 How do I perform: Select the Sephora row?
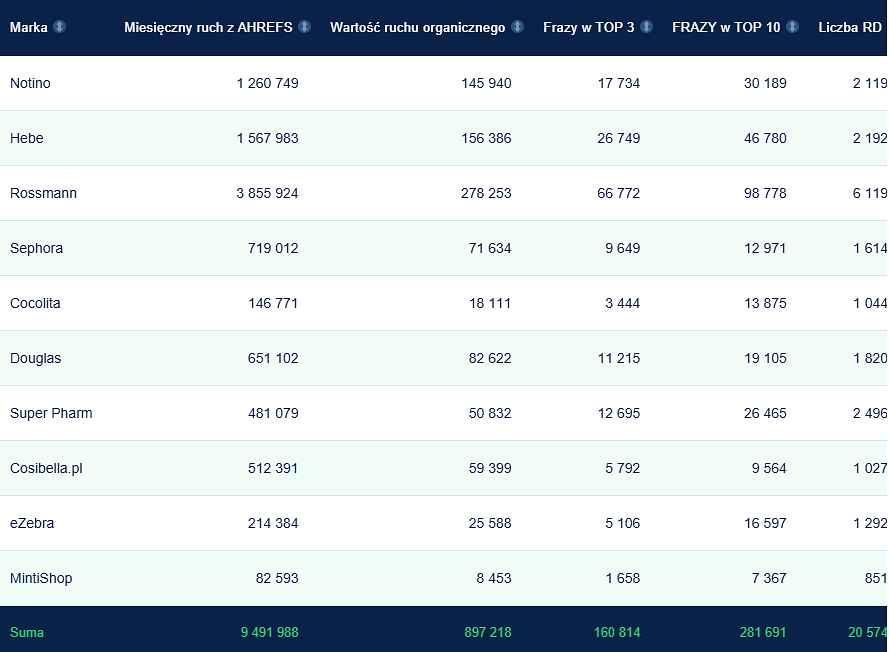443,248
